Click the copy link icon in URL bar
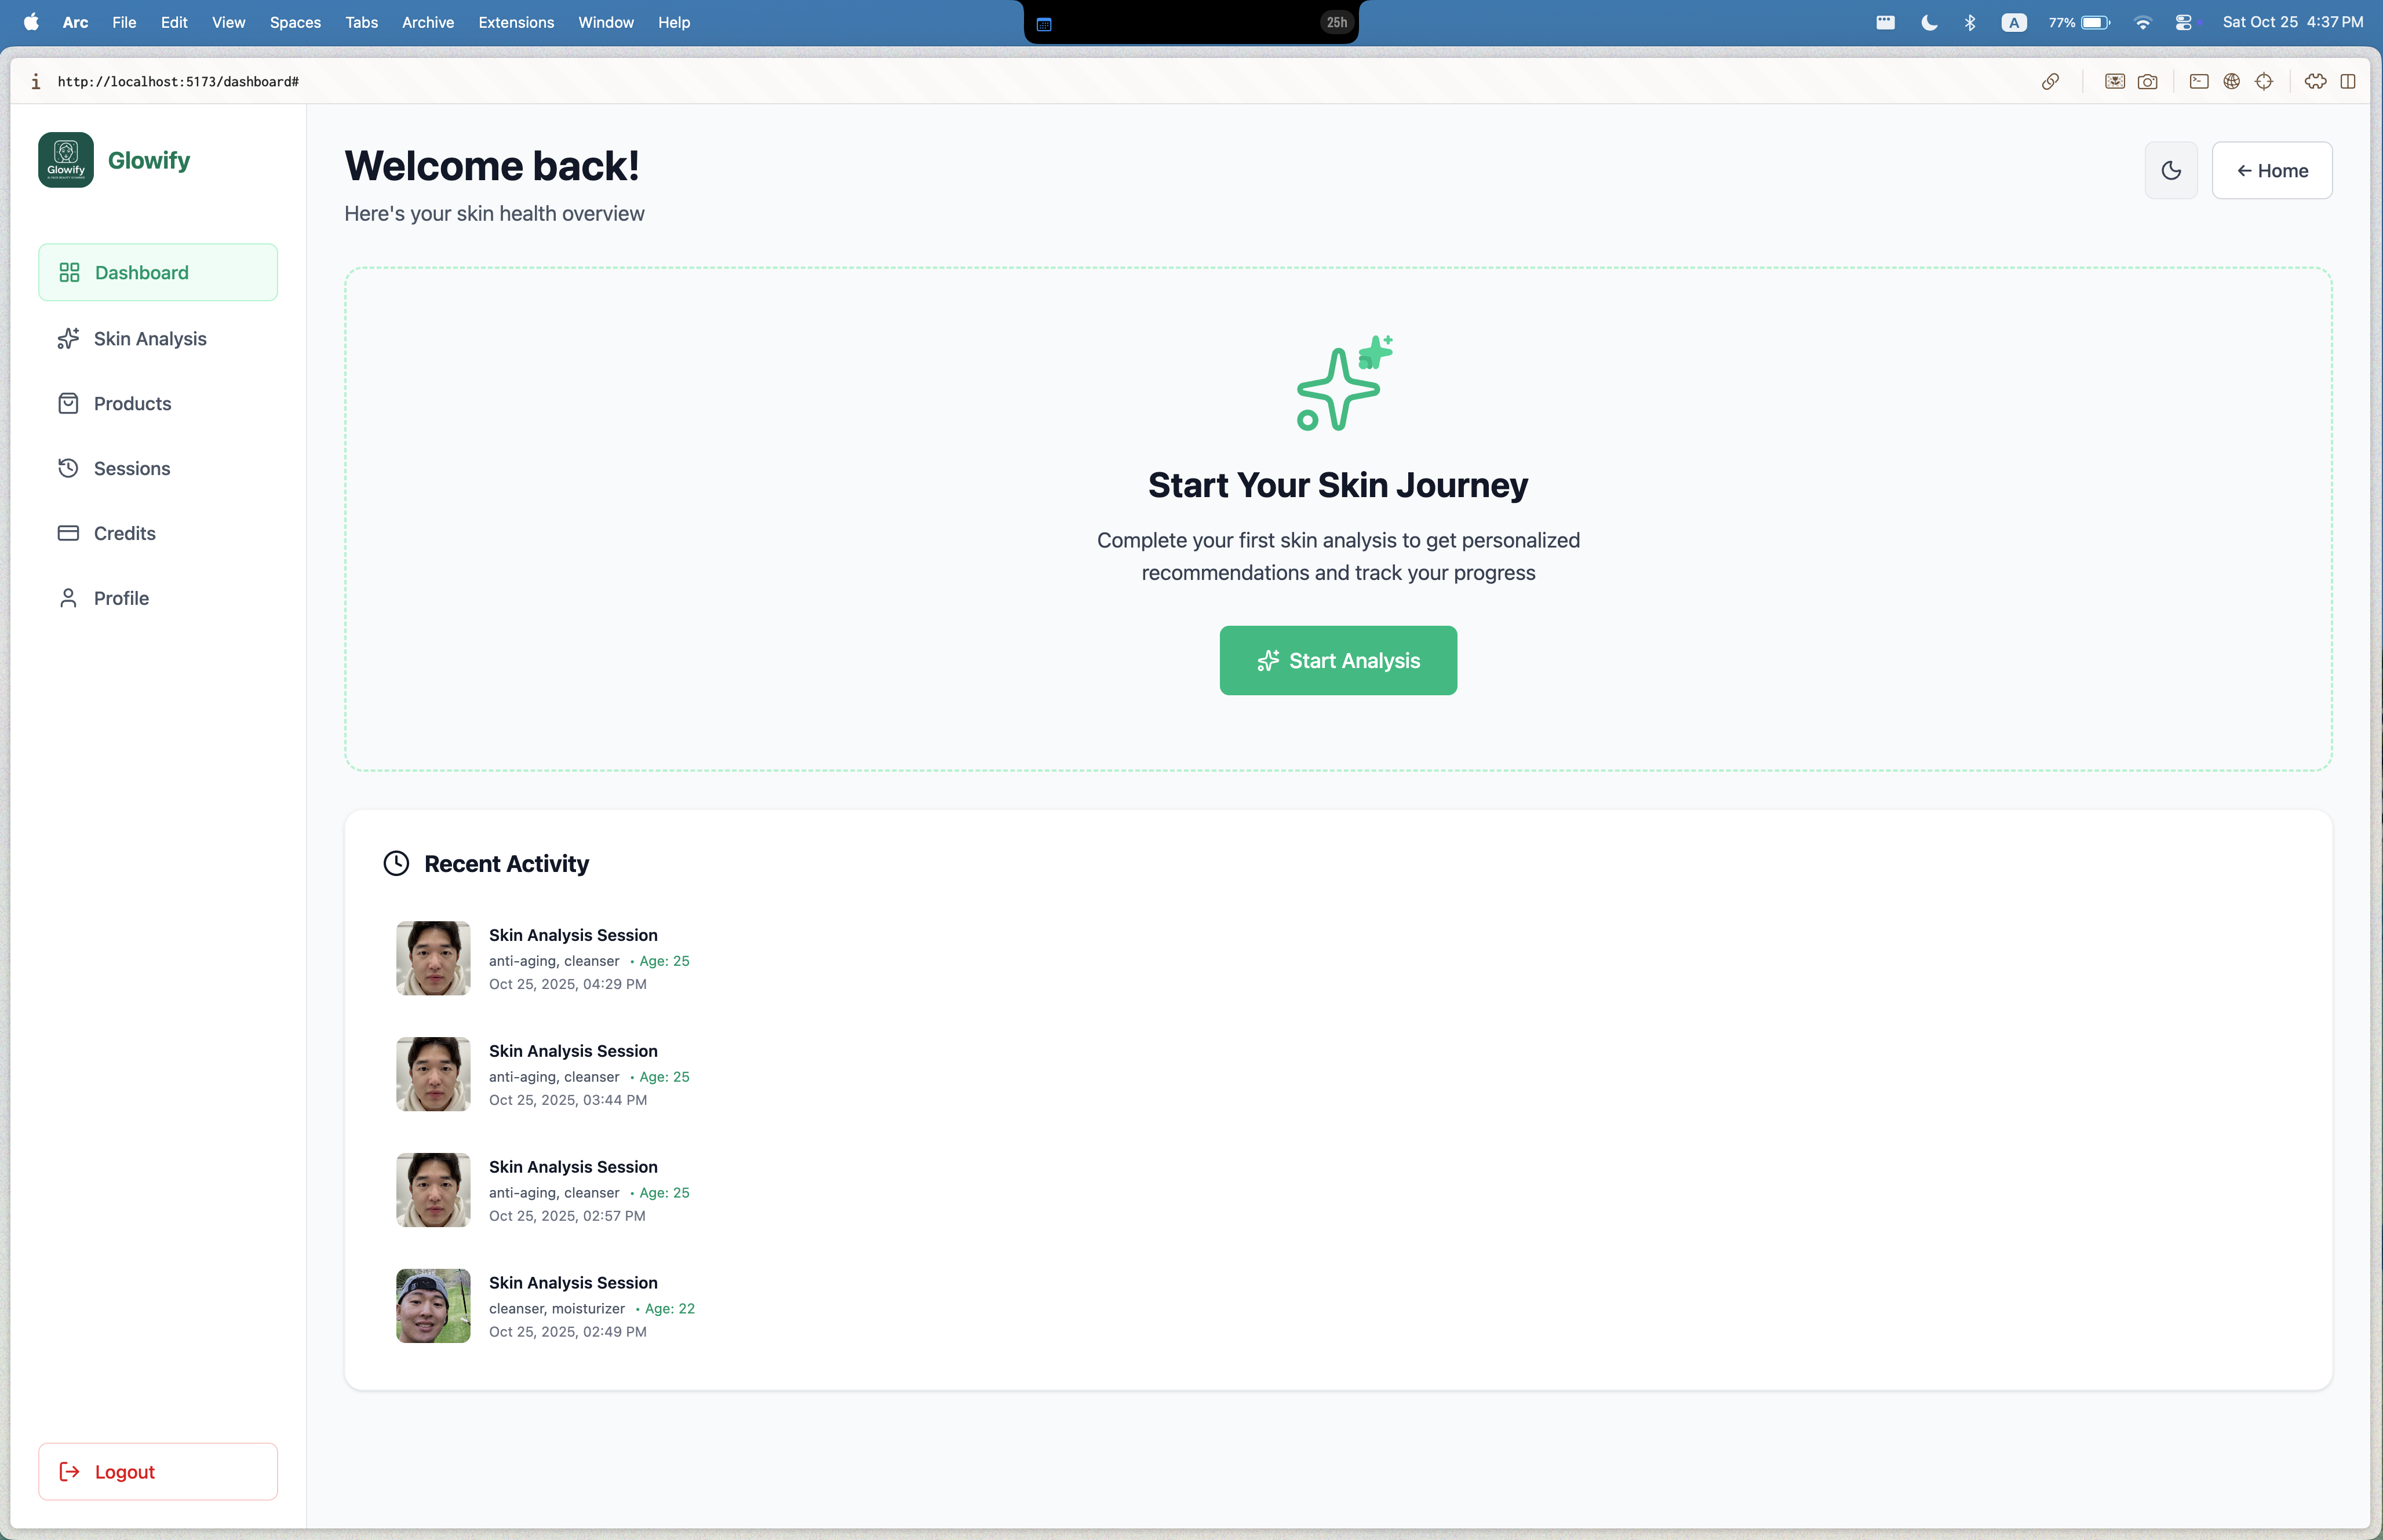 tap(2050, 82)
